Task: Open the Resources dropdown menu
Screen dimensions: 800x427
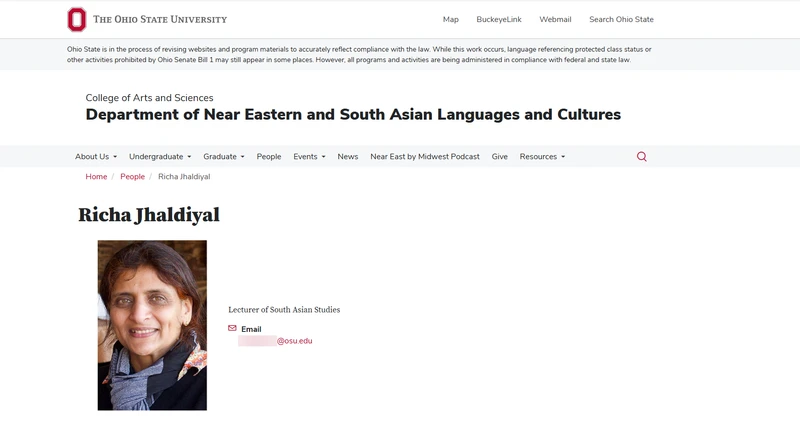Action: (x=542, y=157)
